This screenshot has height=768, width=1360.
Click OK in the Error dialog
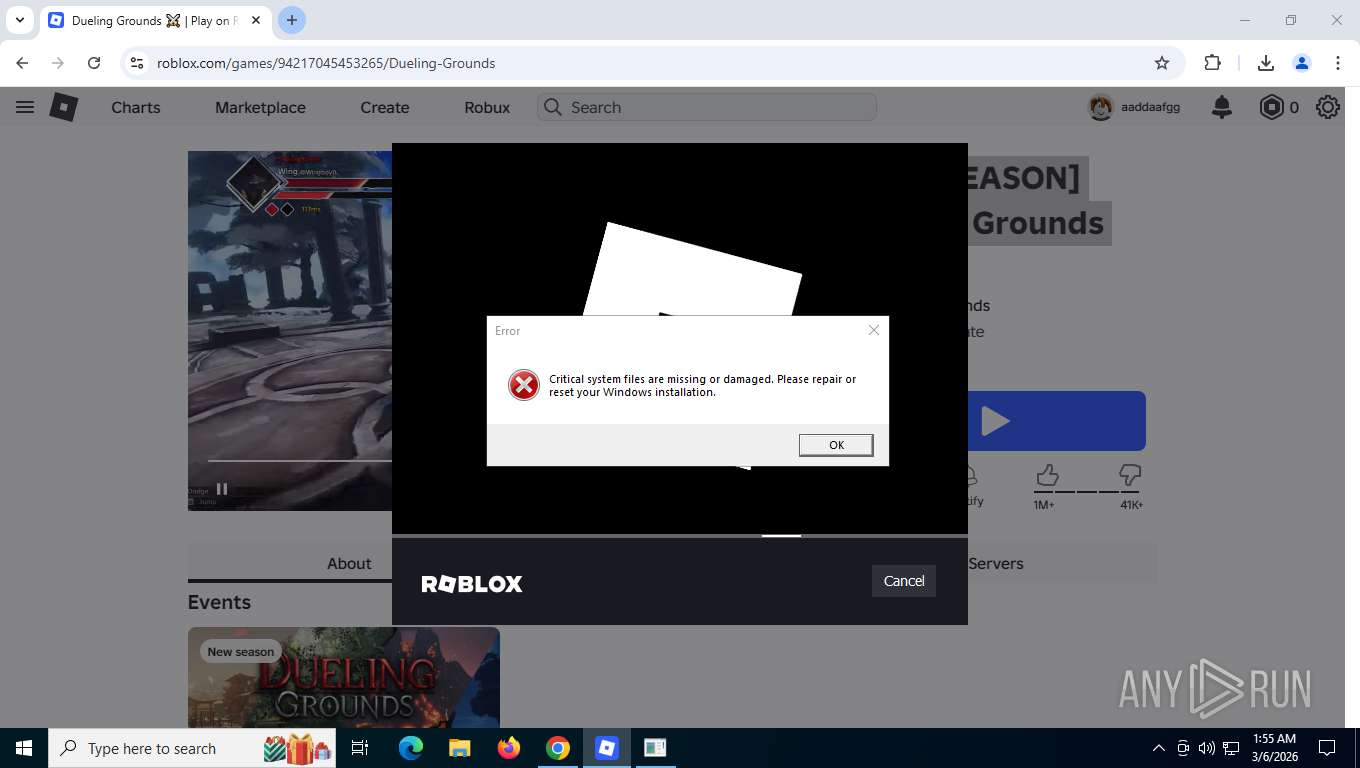tap(836, 445)
